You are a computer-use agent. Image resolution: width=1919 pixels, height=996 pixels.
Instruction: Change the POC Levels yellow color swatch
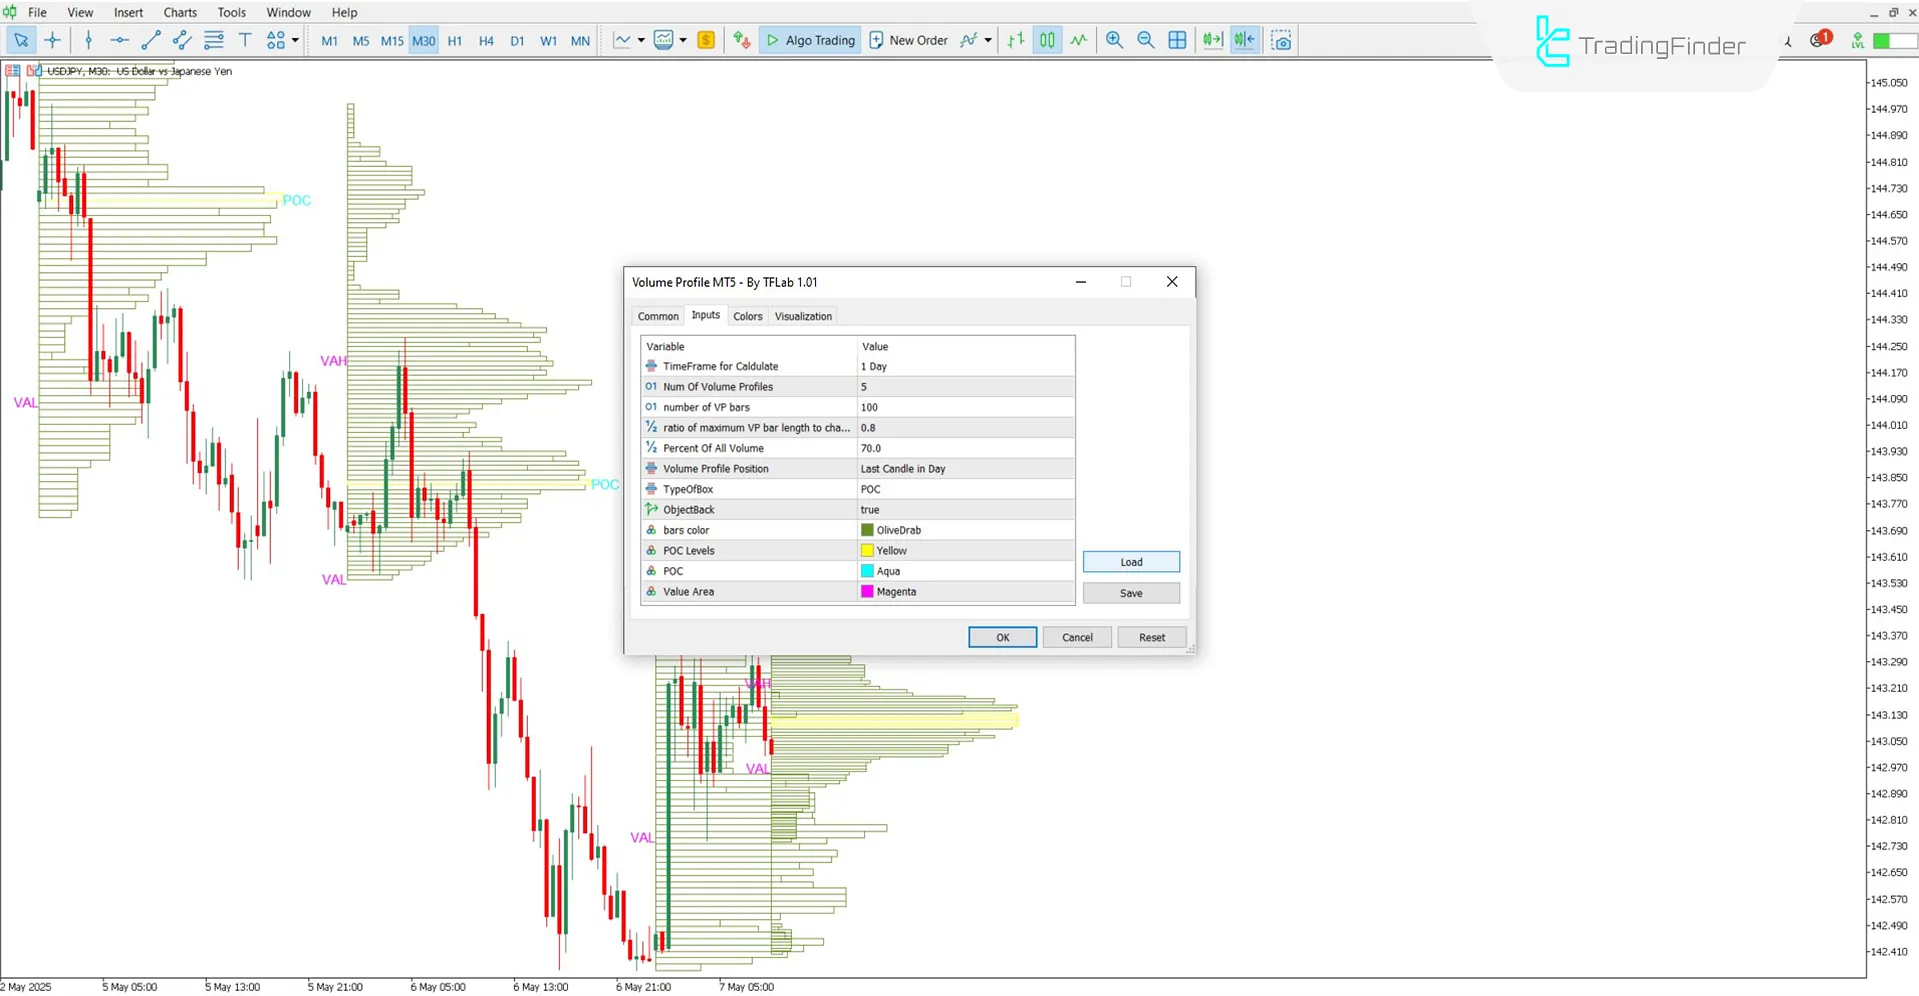pos(865,550)
